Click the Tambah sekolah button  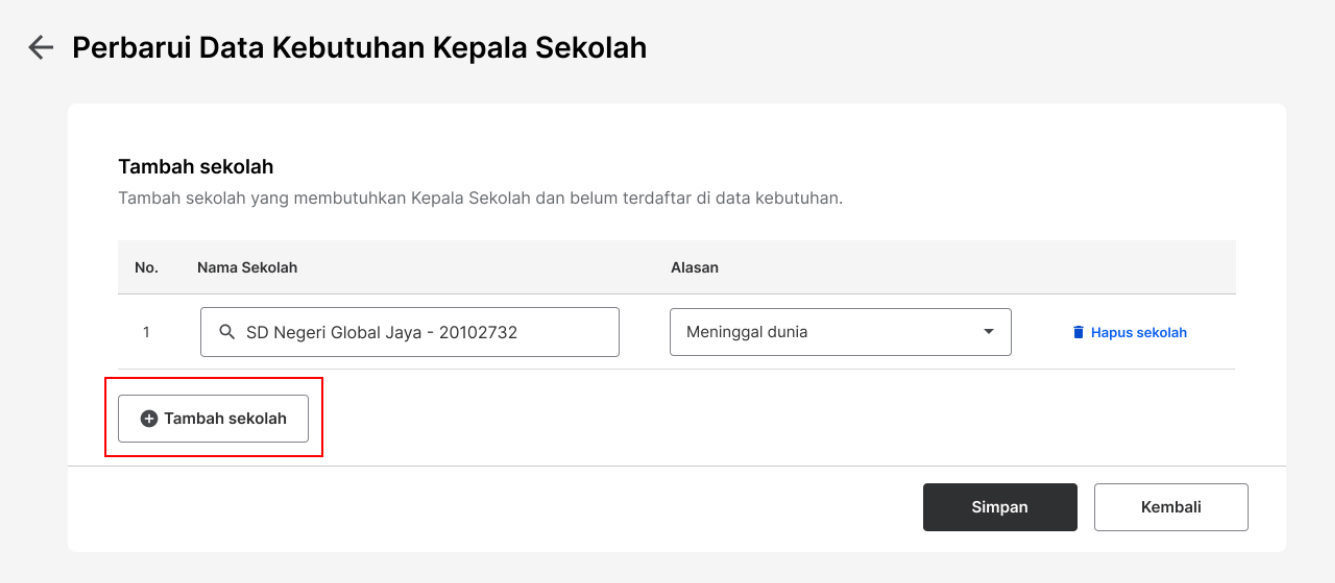pos(213,418)
